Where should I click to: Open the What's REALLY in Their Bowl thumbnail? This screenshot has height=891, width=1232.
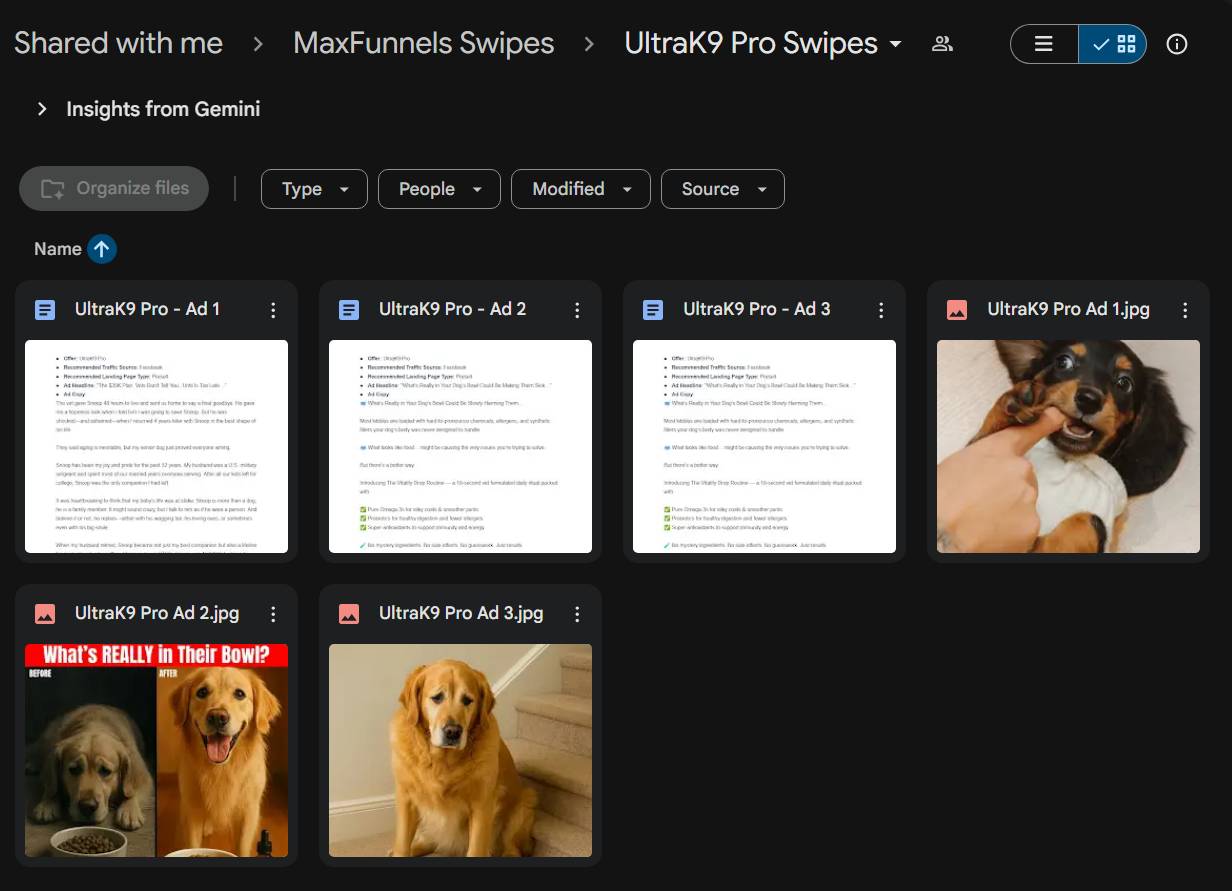156,750
